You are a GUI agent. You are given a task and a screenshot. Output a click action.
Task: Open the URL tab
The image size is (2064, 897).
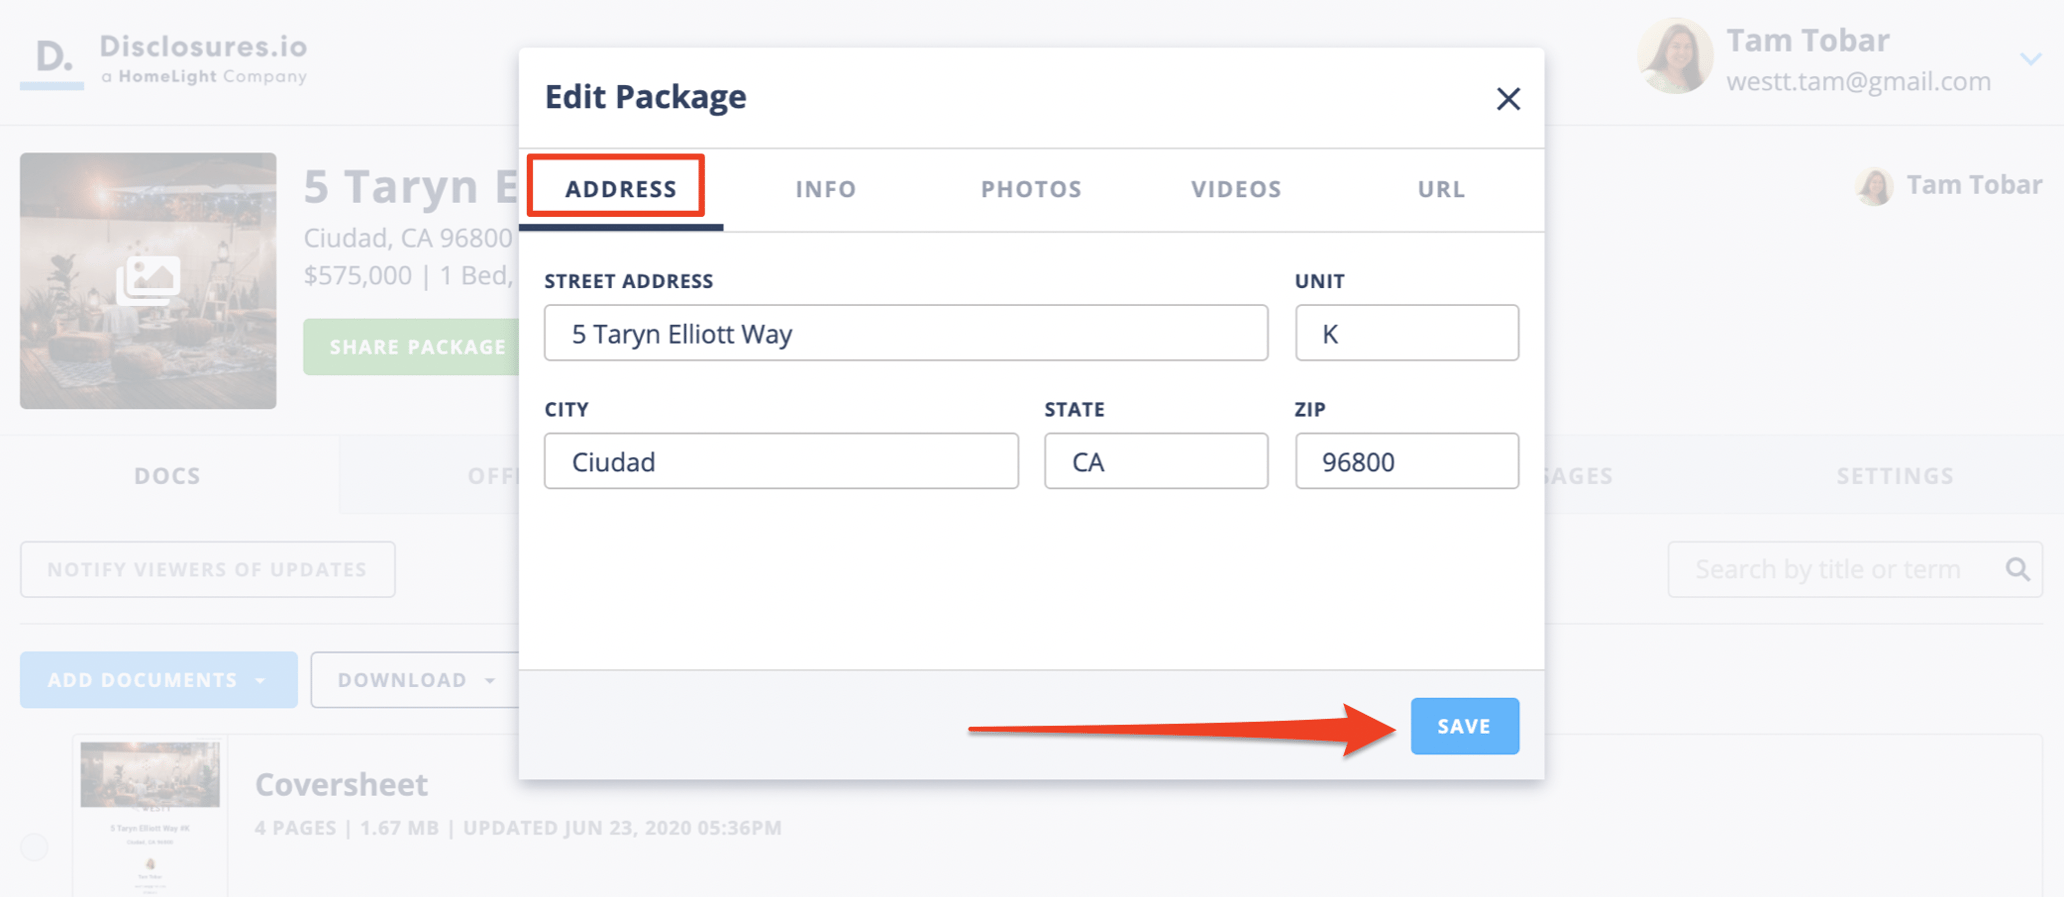point(1441,189)
